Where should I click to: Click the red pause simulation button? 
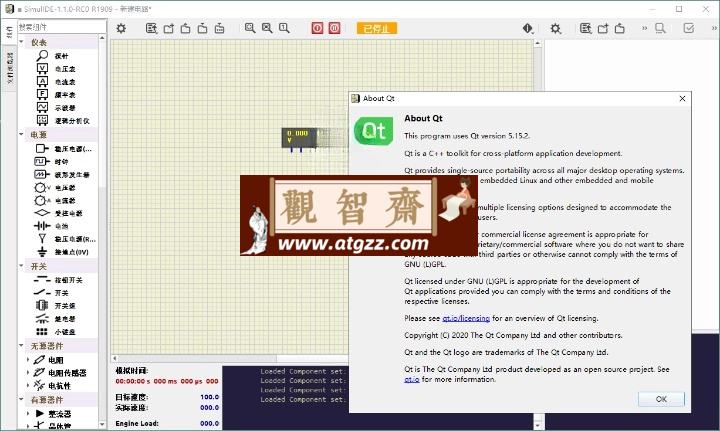coord(334,28)
